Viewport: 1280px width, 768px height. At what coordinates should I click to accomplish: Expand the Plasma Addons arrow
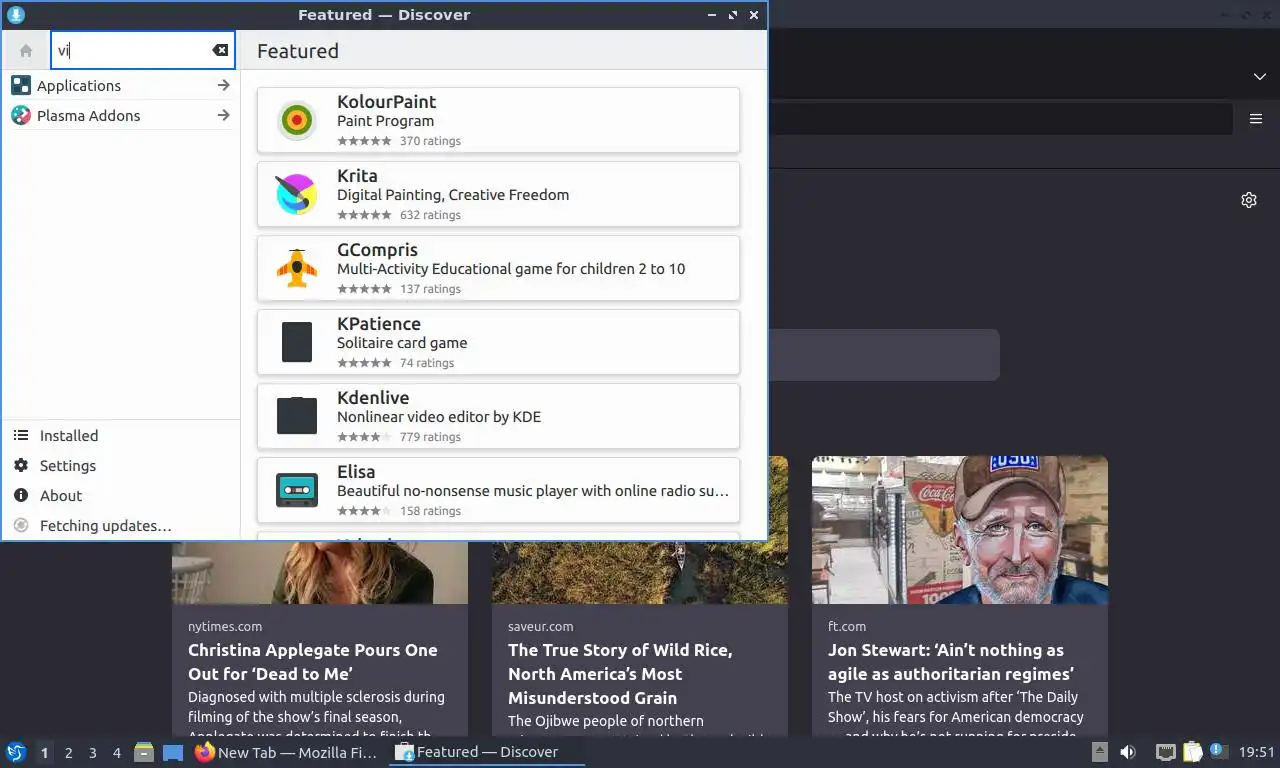tap(223, 116)
